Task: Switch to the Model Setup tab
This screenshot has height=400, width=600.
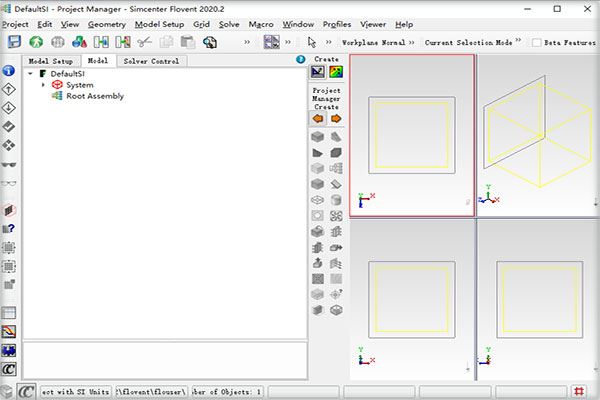Action: point(48,61)
